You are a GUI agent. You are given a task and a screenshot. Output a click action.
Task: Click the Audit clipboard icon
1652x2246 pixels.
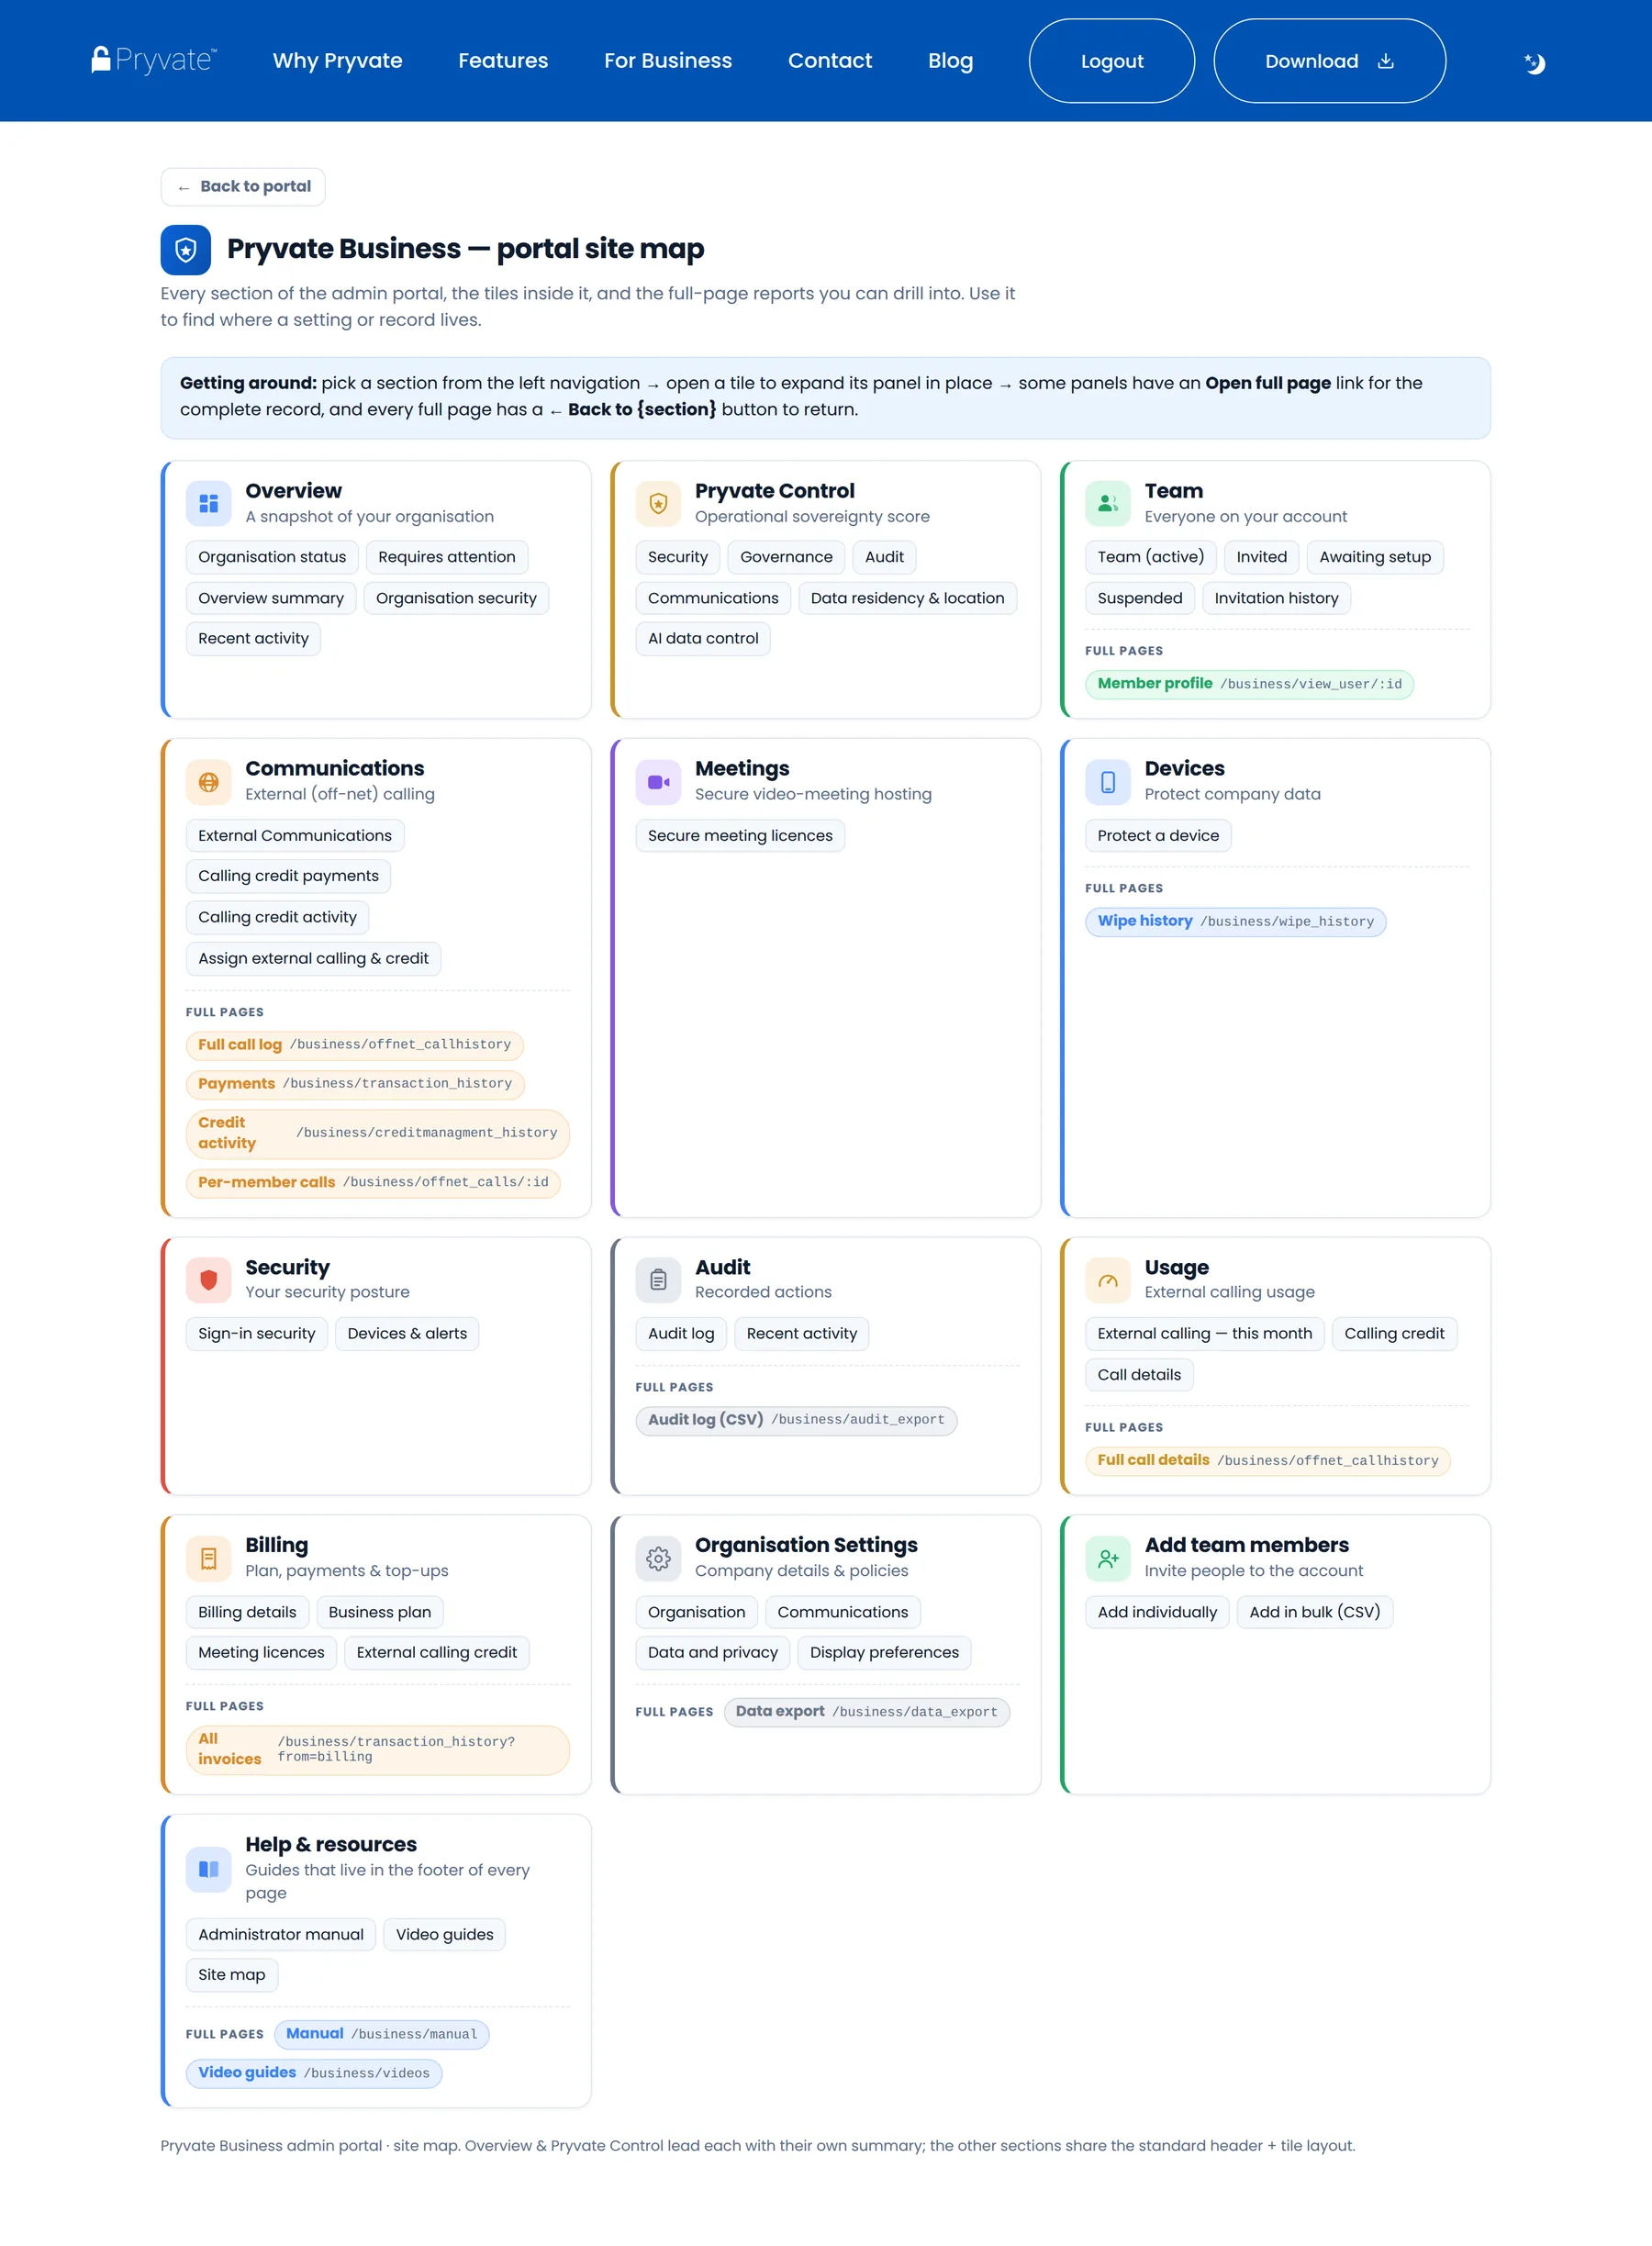coord(658,1280)
